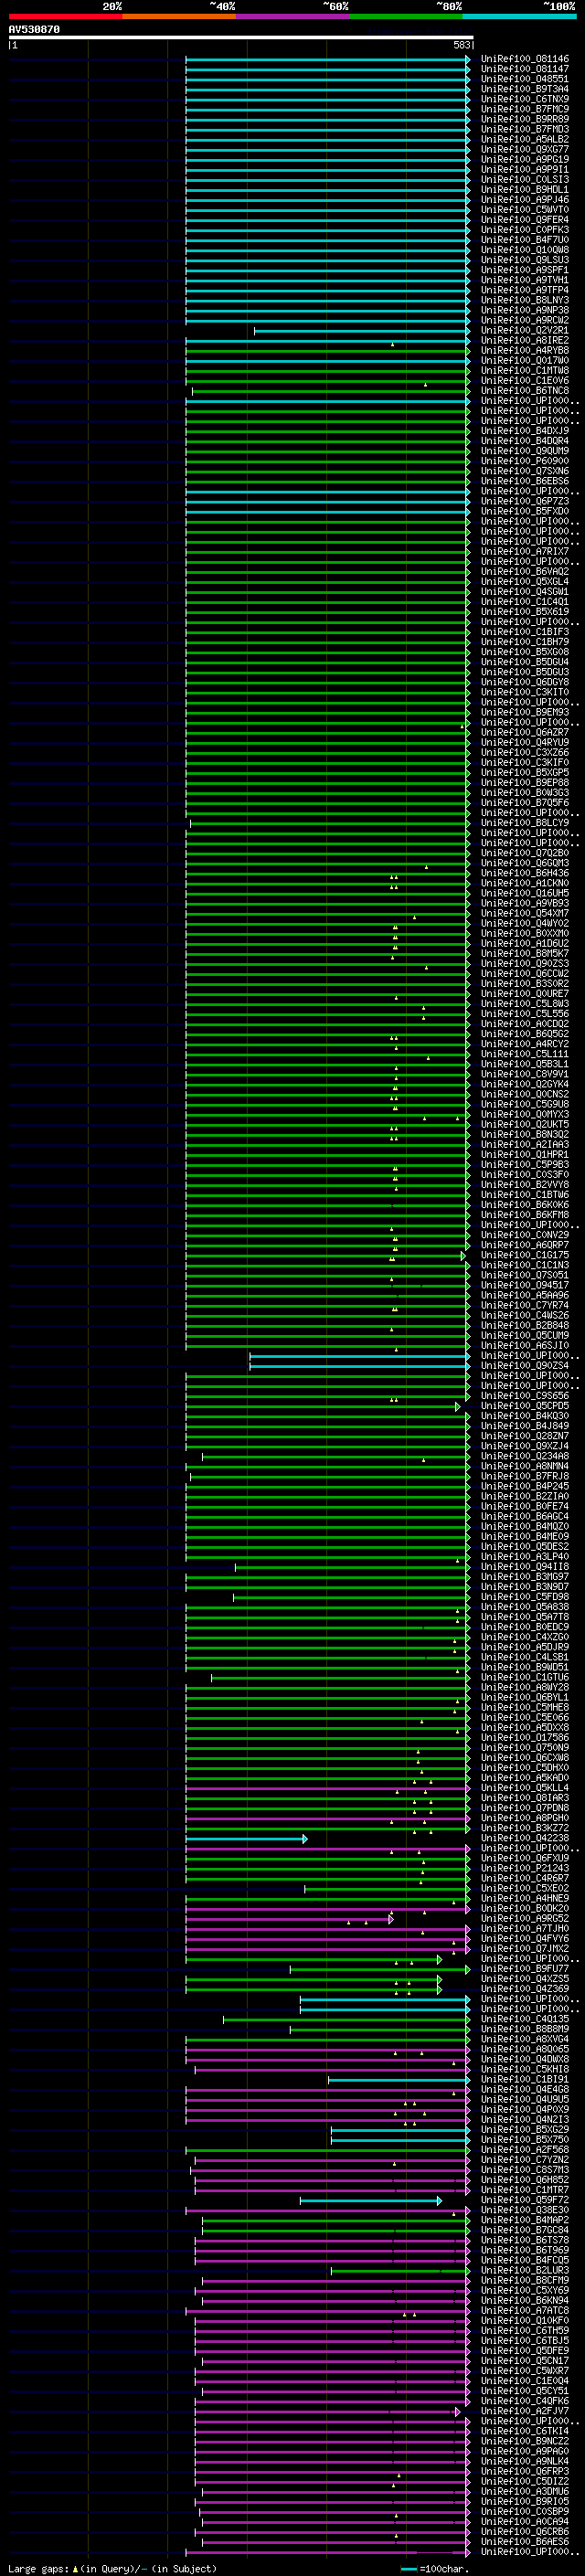Select the UniRef100_C6TNX9 label
The width and height of the screenshot is (585, 2576).
pos(525,99)
